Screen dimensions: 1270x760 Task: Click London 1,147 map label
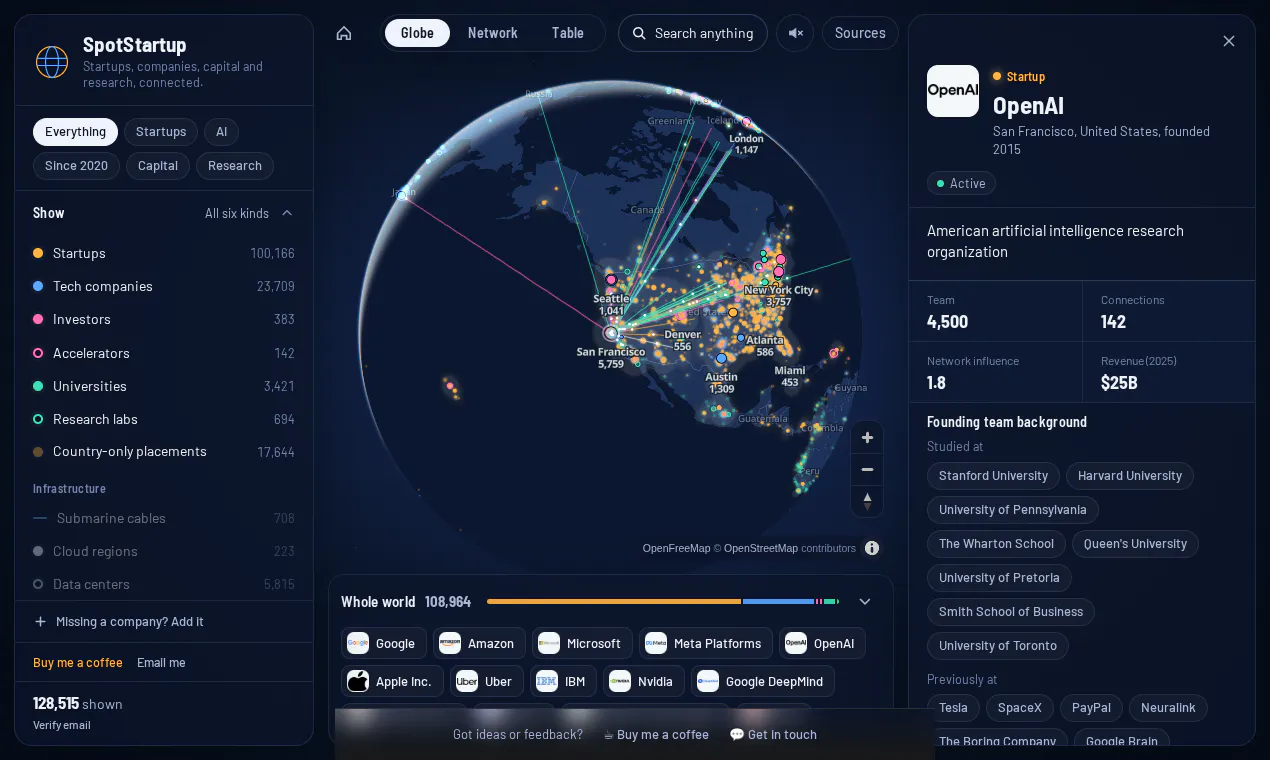coord(746,144)
